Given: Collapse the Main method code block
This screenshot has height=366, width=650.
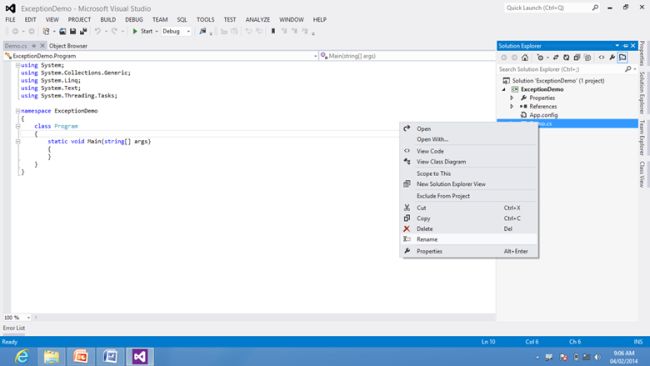Looking at the screenshot, I should [18, 142].
